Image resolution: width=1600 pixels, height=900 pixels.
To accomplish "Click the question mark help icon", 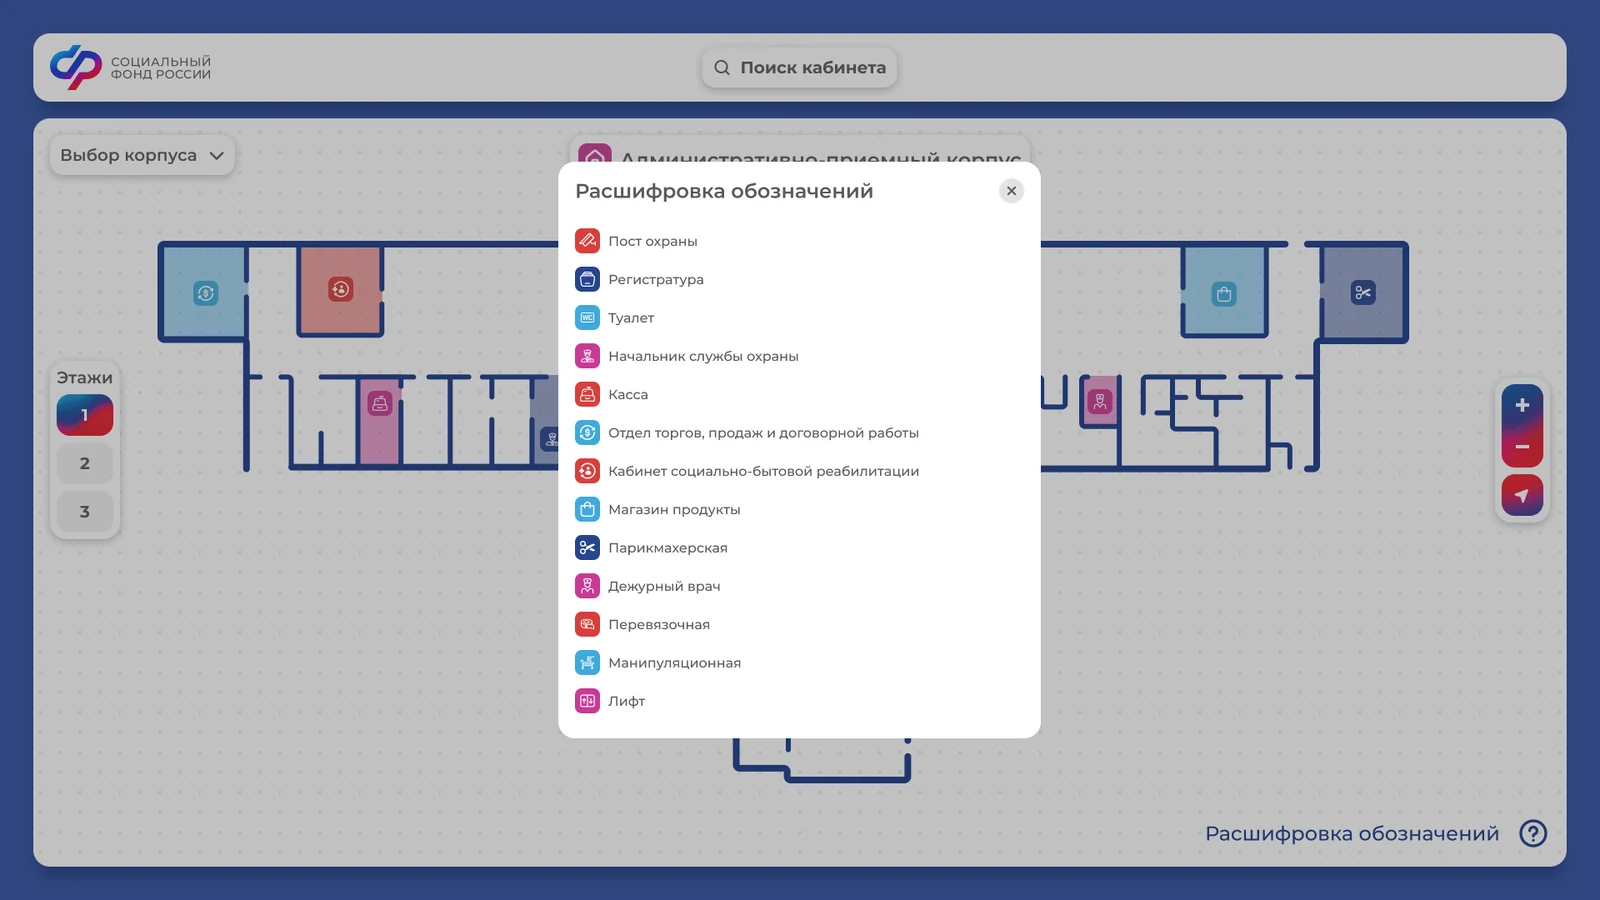I will (1533, 833).
